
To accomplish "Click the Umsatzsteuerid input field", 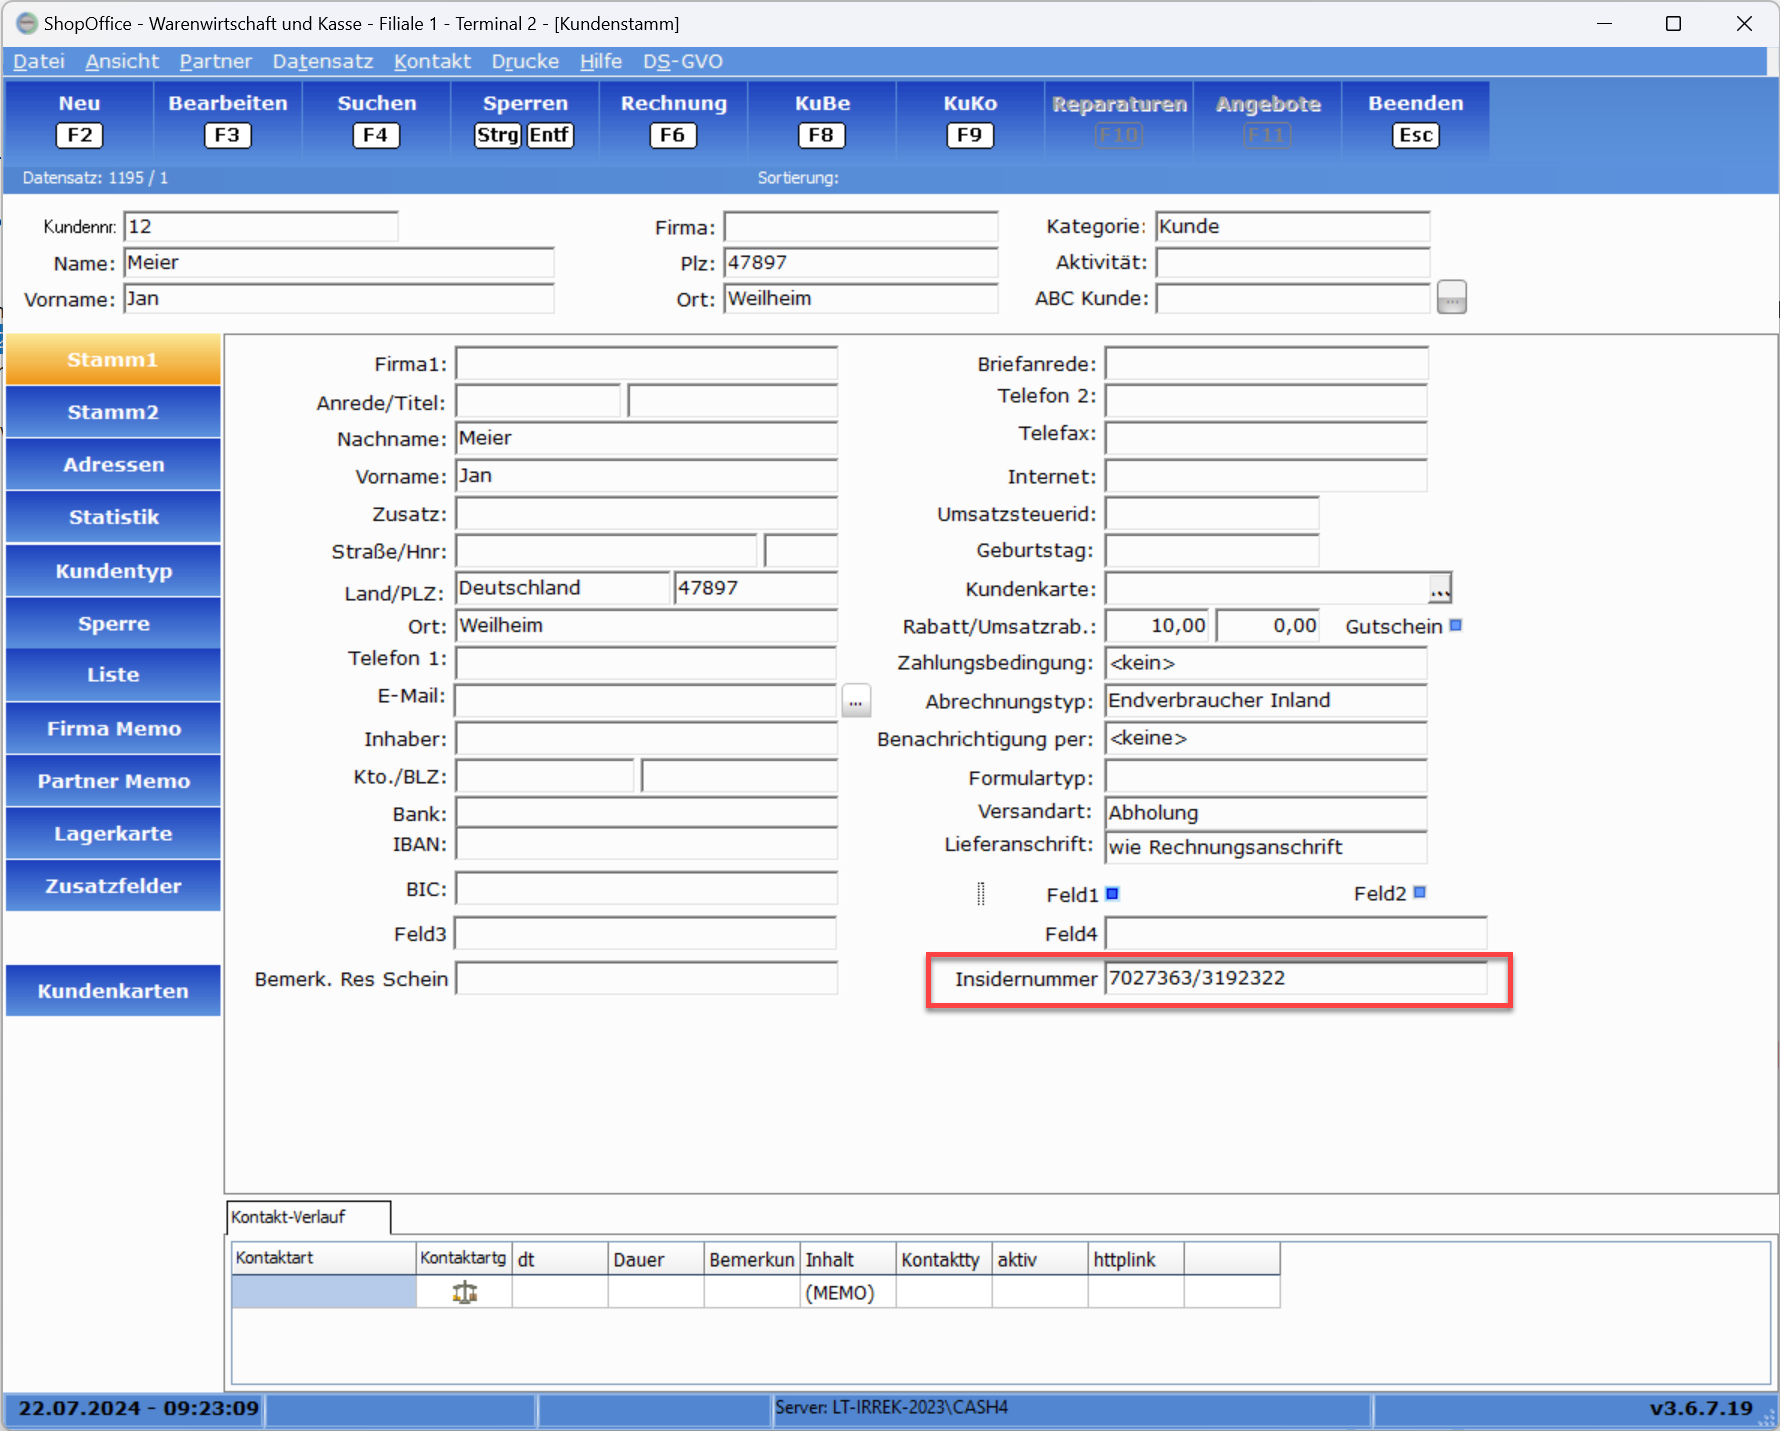I will click(1212, 514).
